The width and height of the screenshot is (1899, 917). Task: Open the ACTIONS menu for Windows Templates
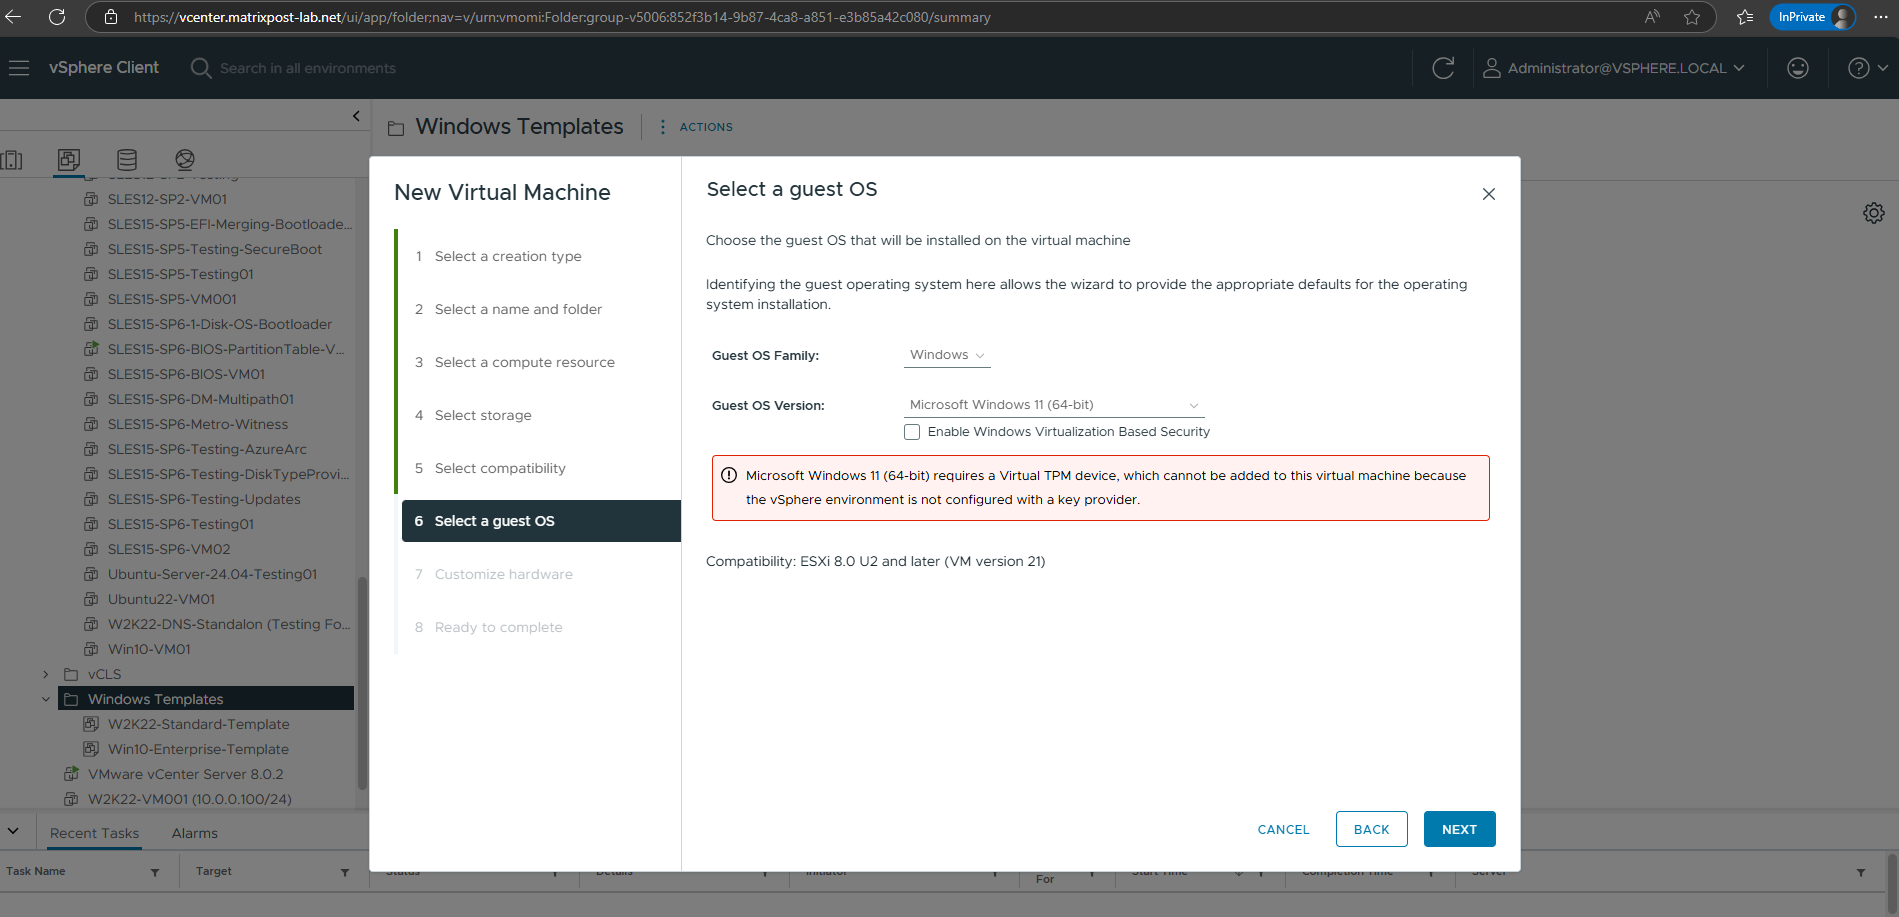tap(697, 127)
